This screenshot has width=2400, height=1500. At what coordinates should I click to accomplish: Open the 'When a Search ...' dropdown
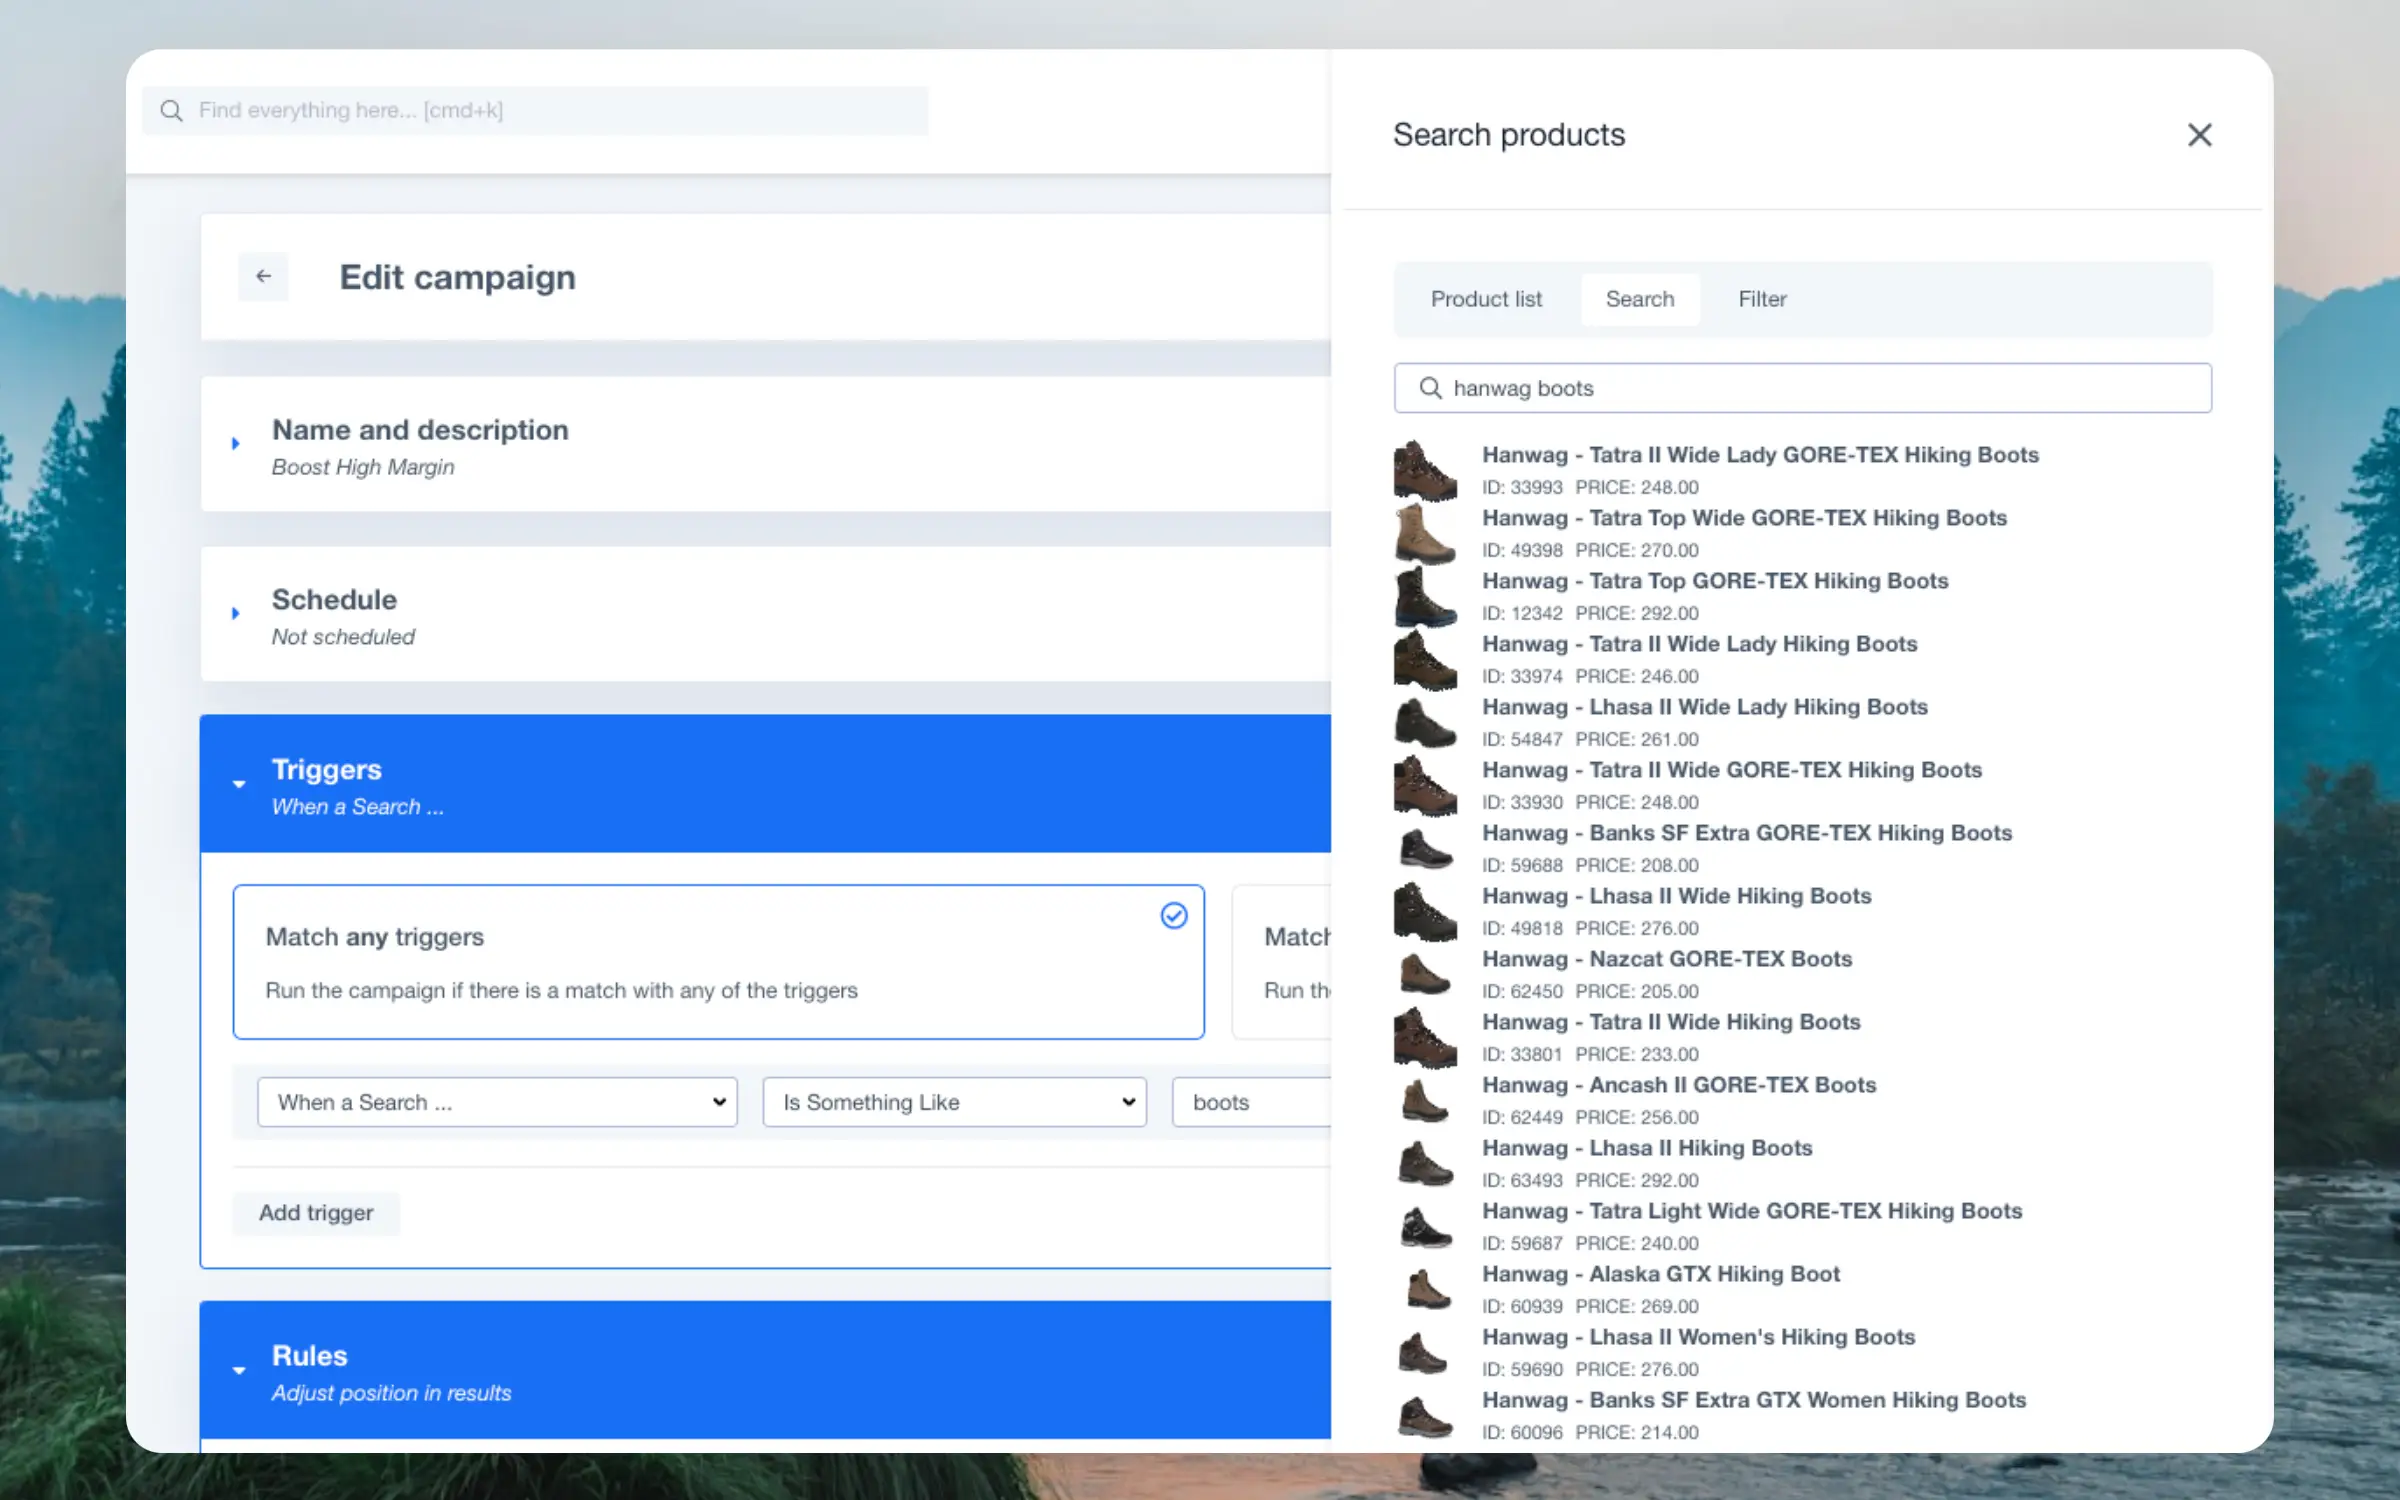pyautogui.click(x=496, y=1101)
